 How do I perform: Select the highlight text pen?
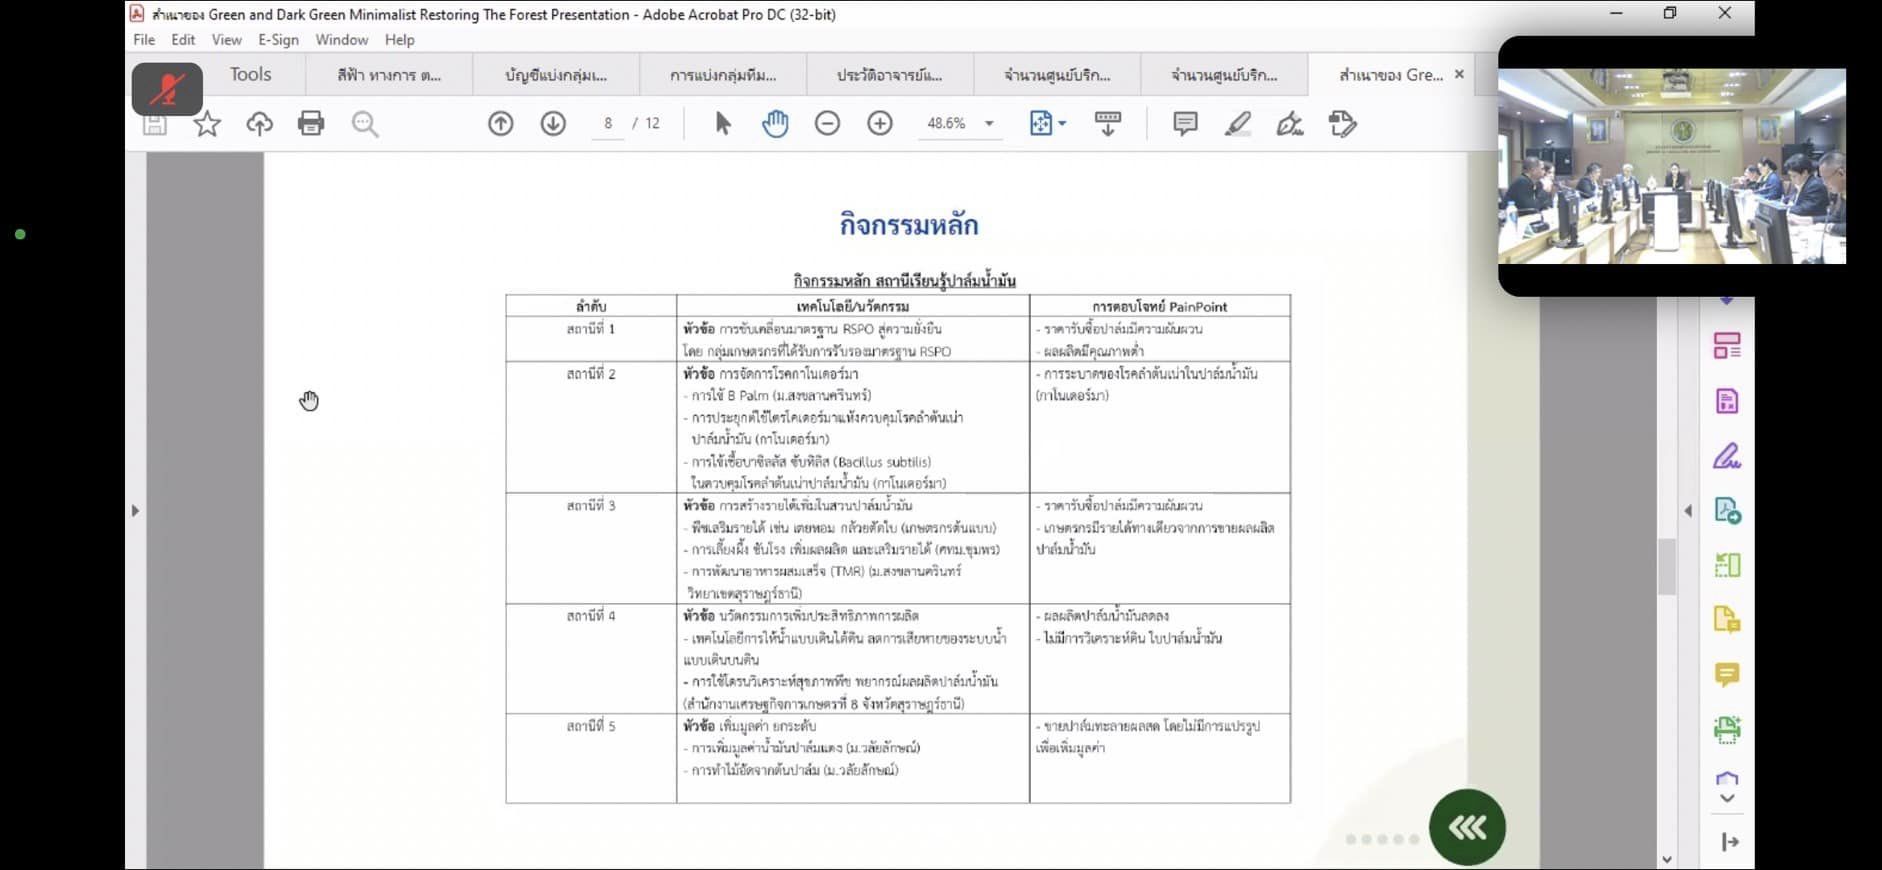pyautogui.click(x=1238, y=123)
